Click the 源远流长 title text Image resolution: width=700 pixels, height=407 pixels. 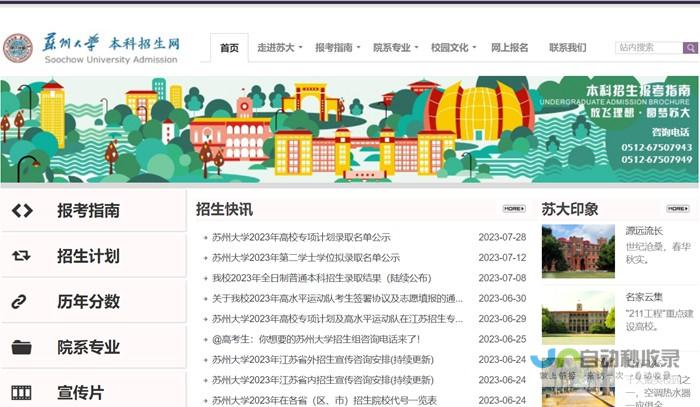click(644, 231)
